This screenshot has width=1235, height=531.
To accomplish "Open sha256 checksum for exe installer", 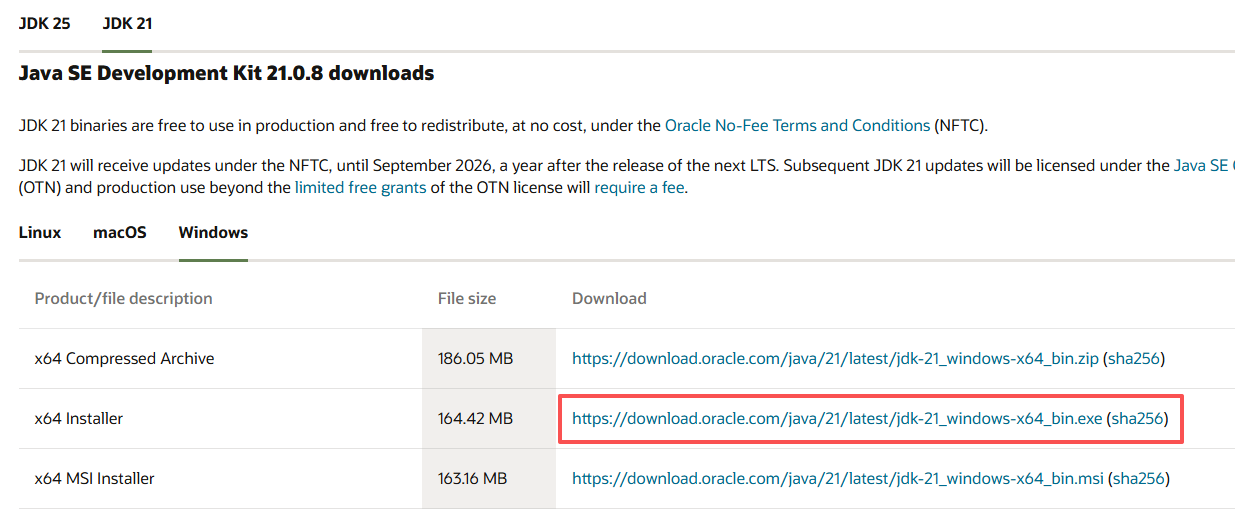I will point(1138,418).
